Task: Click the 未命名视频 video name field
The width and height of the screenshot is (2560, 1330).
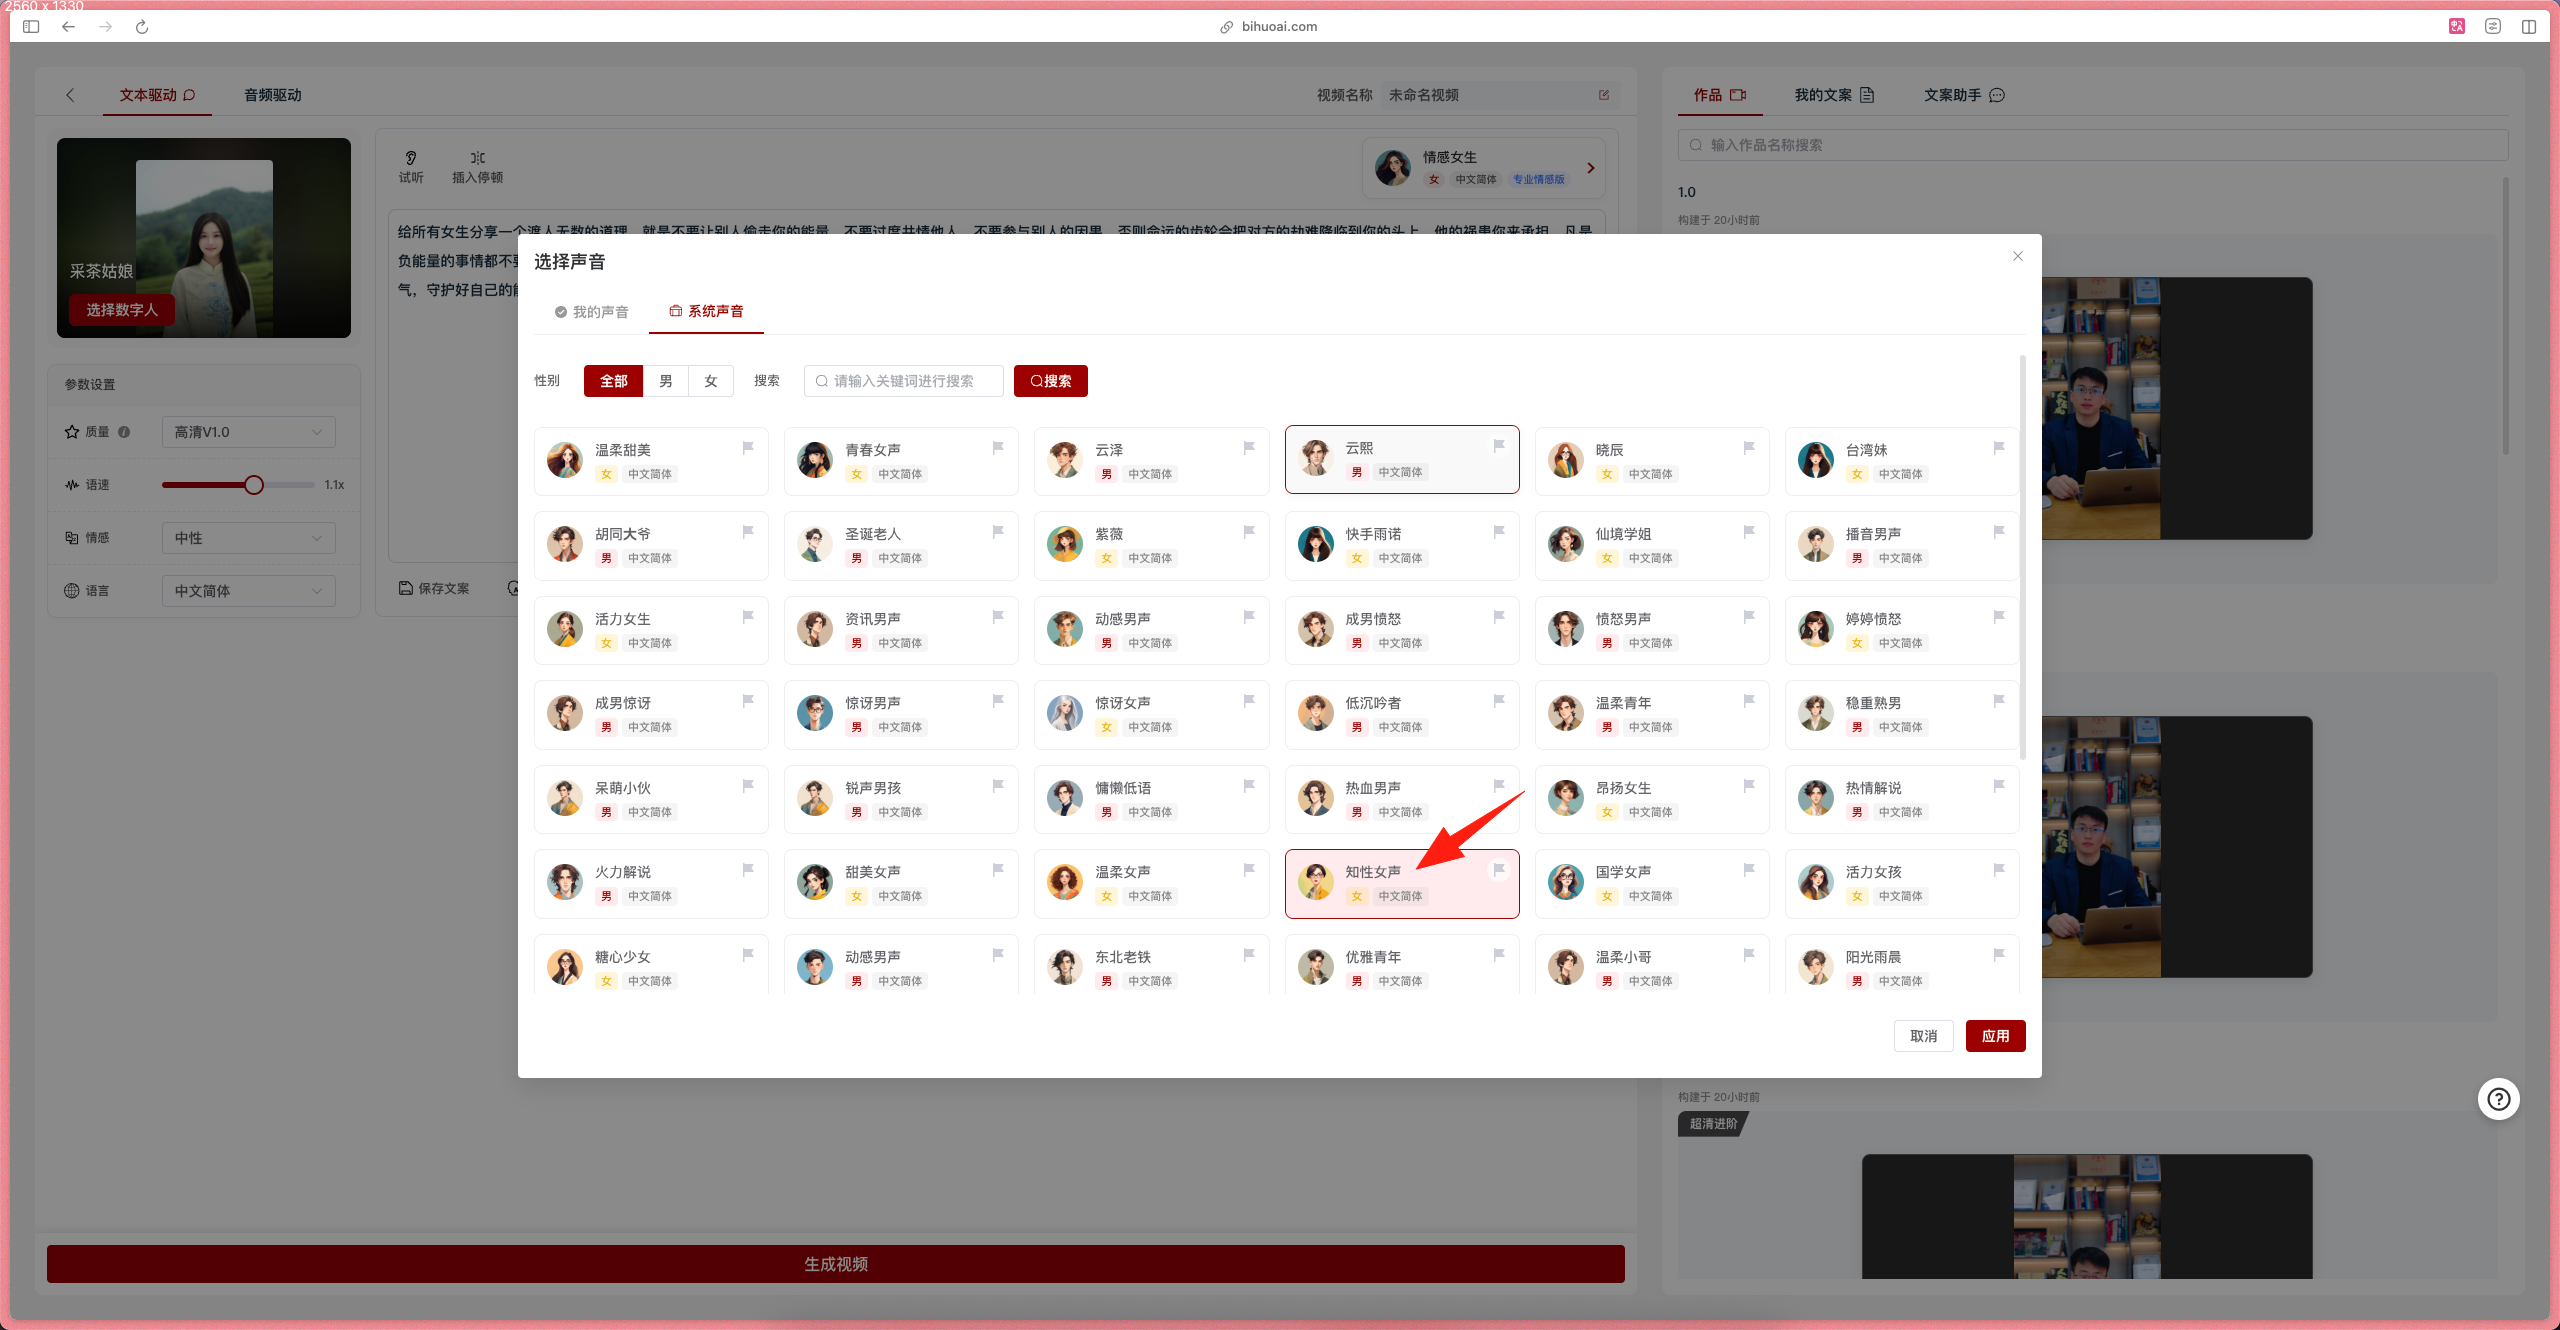Action: [x=1500, y=95]
